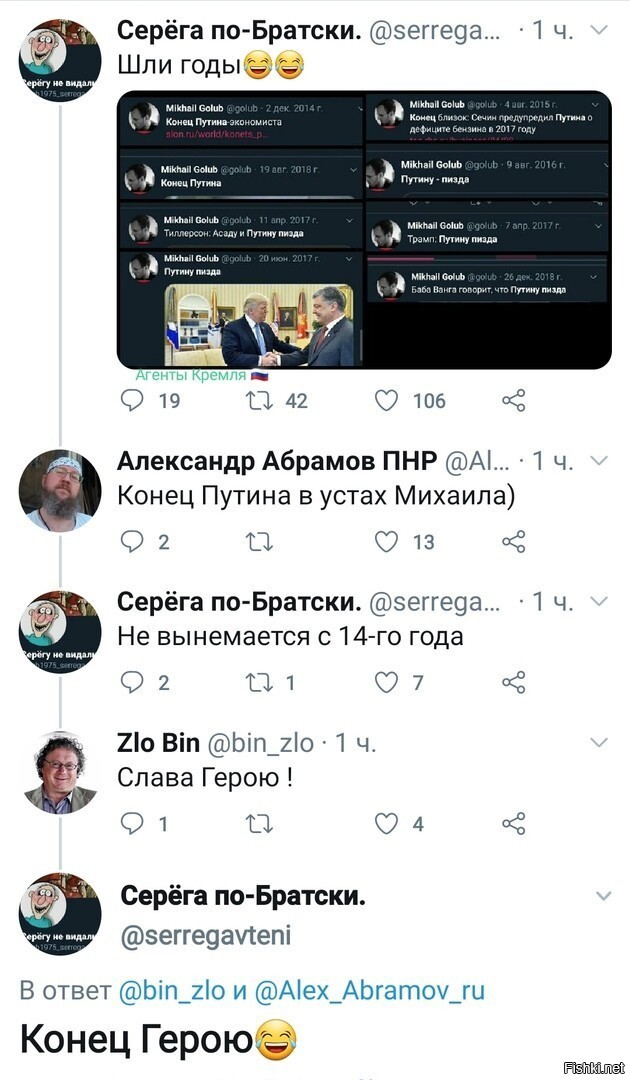630x1080 pixels.
Task: Share the Не вынемается tweet
Action: coord(514,683)
